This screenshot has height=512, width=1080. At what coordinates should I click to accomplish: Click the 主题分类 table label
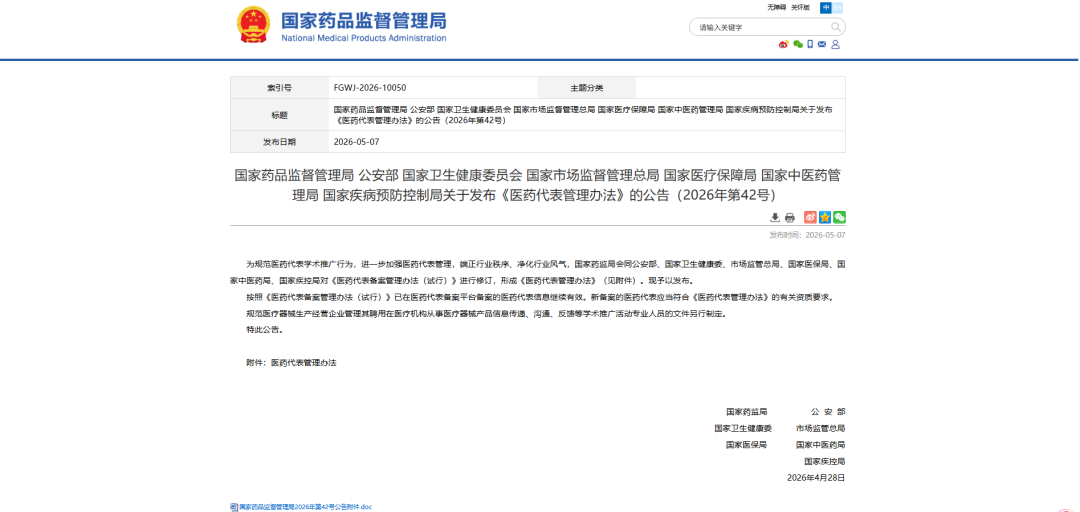point(586,88)
